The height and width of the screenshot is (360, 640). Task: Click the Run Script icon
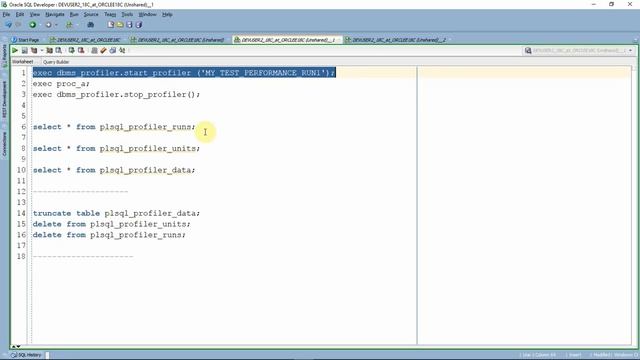[24, 51]
